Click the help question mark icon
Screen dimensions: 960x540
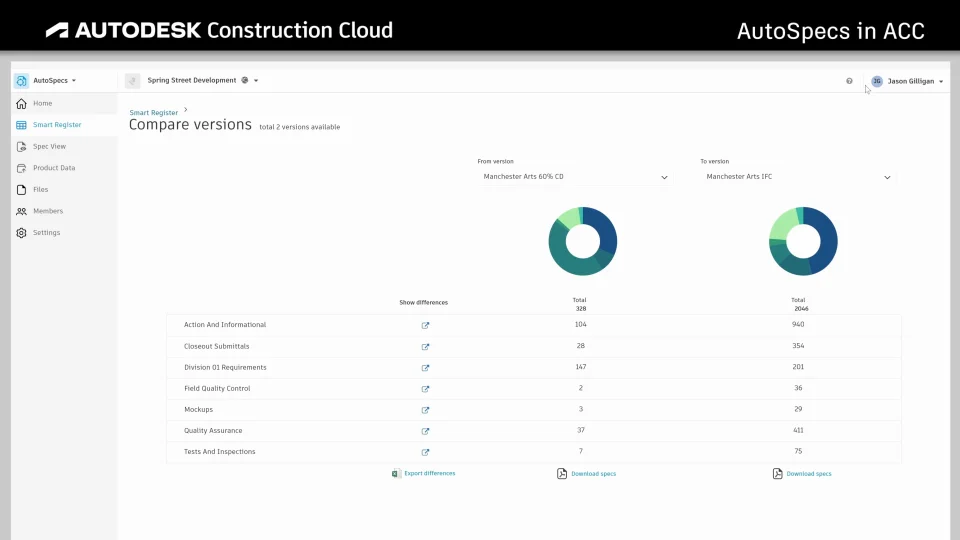click(849, 81)
